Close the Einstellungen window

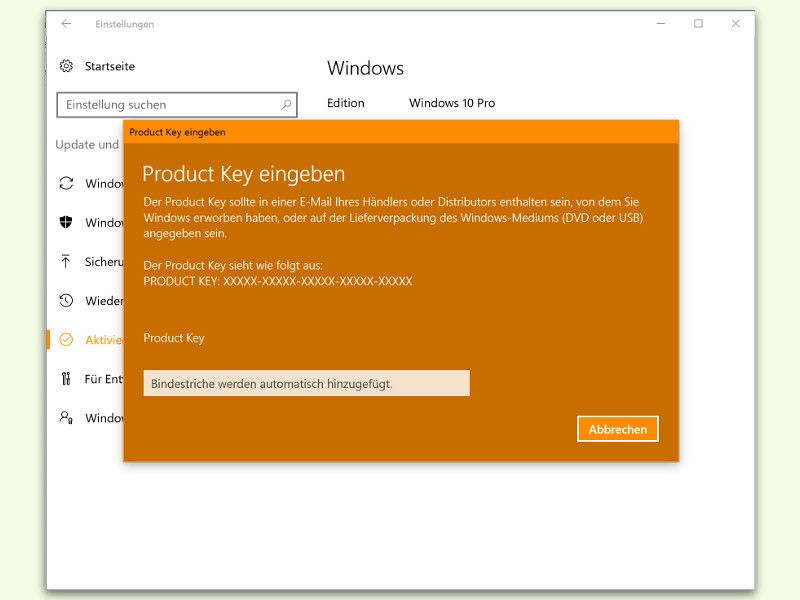pos(735,23)
